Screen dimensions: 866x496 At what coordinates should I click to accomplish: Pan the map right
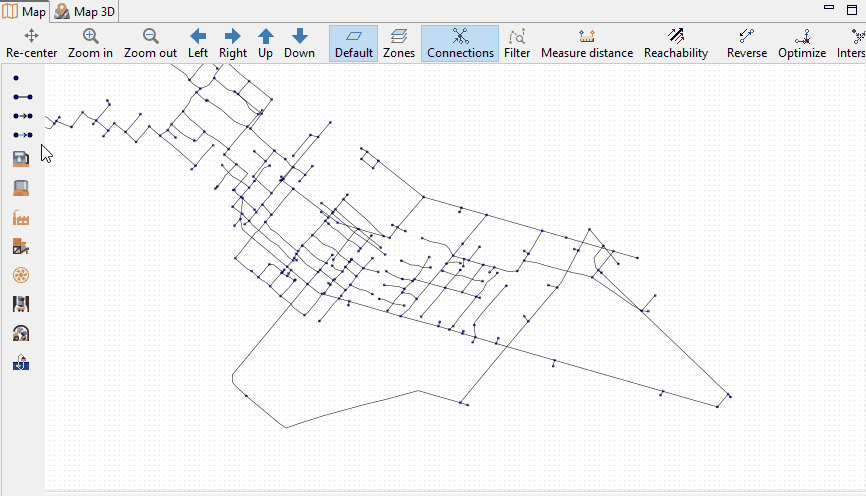(233, 44)
